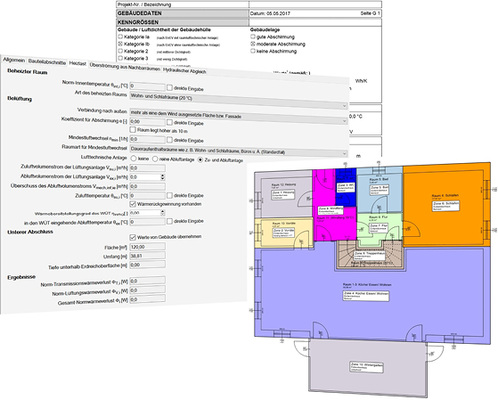Check 'Raum liegt höher als 10 m'
Image resolution: width=498 pixels, height=400 pixels.
tap(133, 130)
